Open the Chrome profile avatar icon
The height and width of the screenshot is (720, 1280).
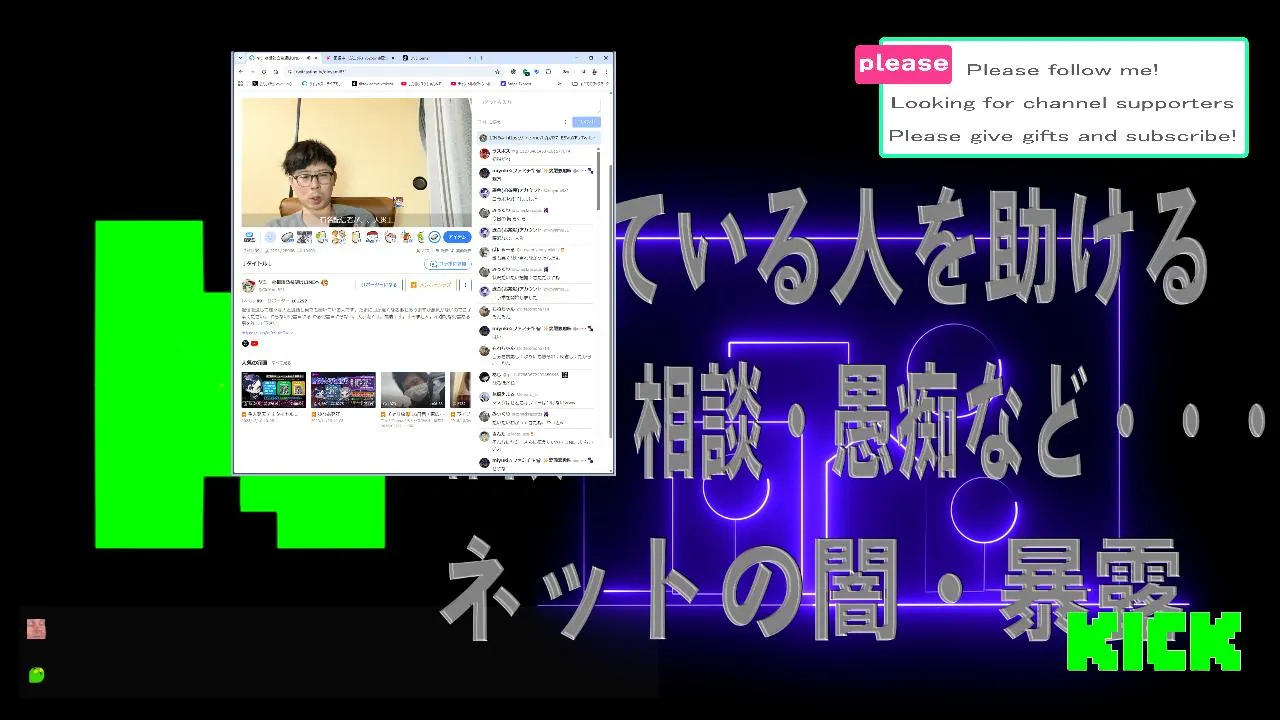coord(594,72)
